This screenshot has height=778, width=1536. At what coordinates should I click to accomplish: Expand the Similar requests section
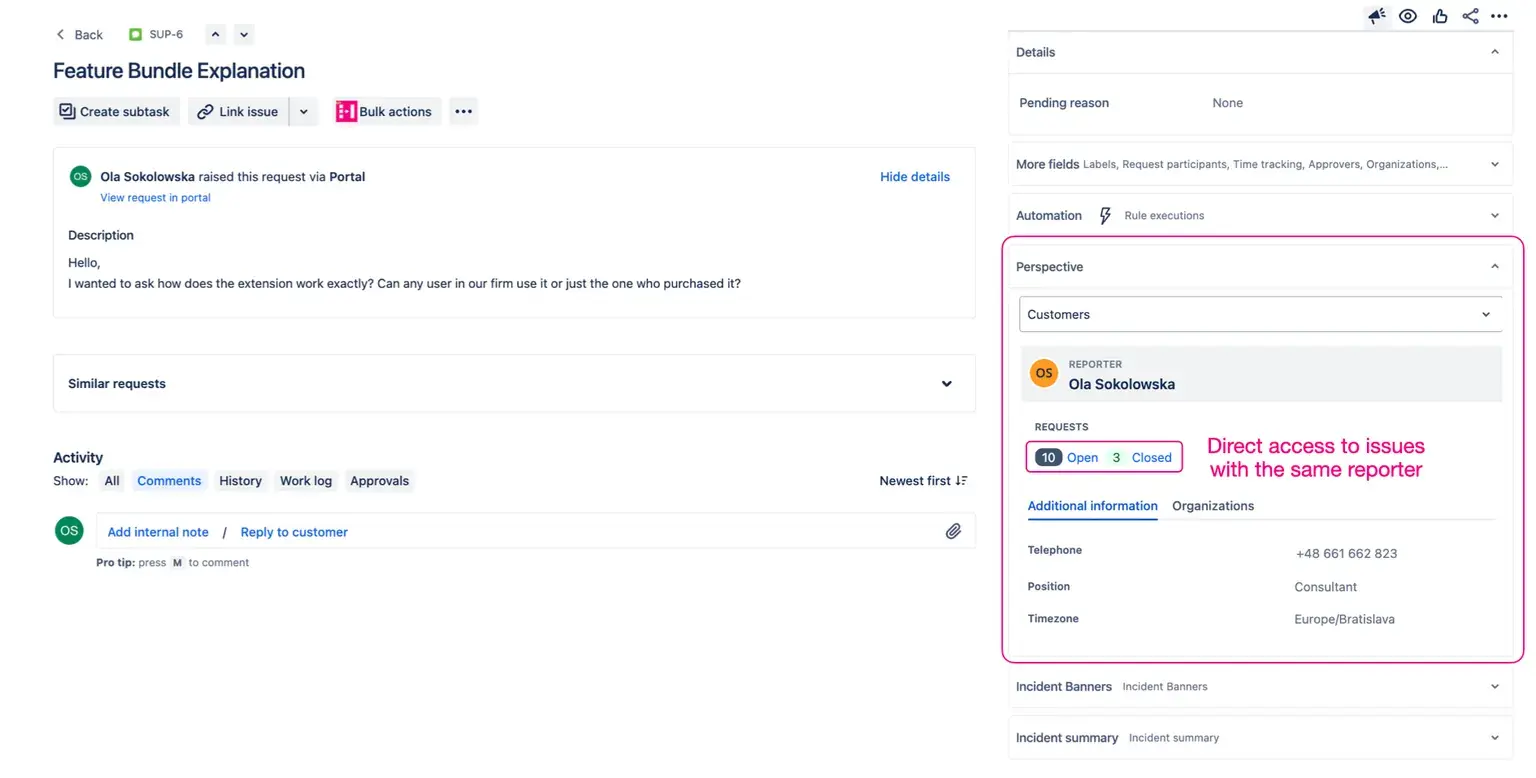tap(946, 384)
